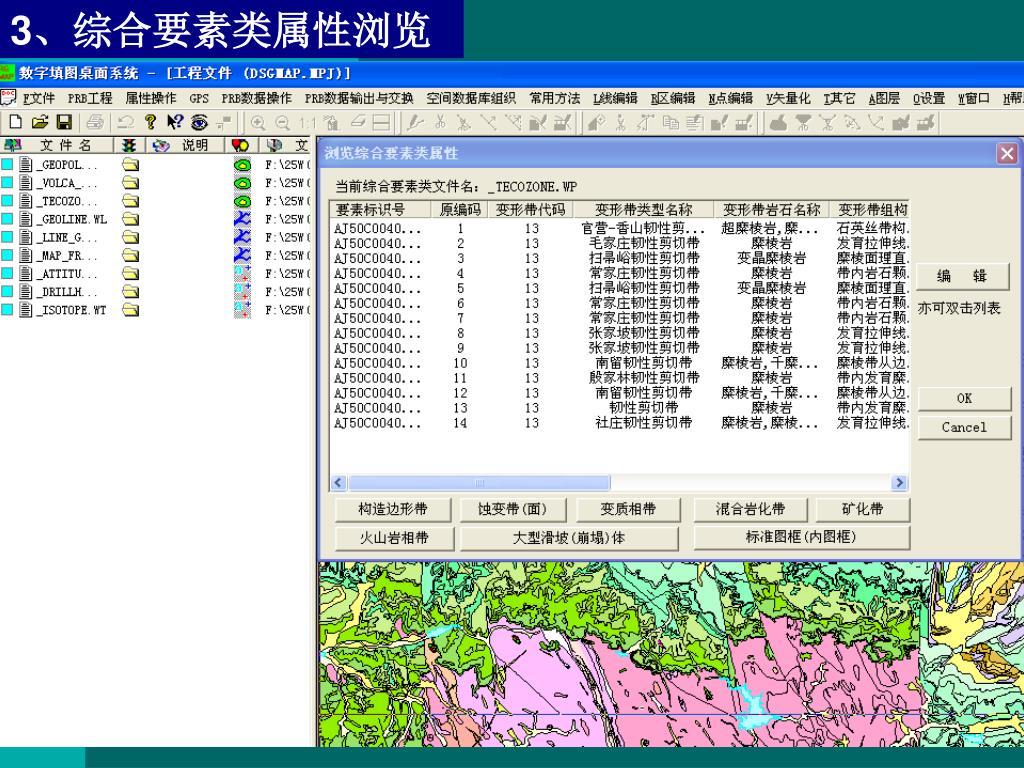1024x768 pixels.
Task: Click the application DOC icon in menu bar
Action: [8, 97]
